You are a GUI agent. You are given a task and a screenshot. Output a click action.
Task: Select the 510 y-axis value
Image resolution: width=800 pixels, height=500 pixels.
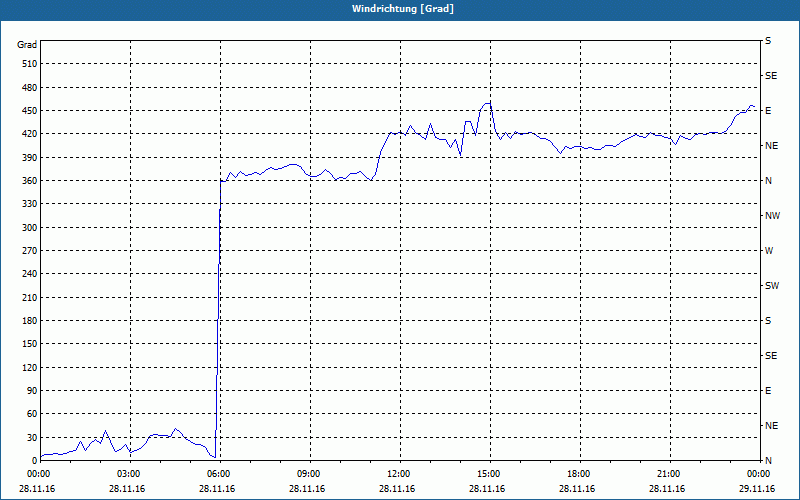tap(30, 64)
